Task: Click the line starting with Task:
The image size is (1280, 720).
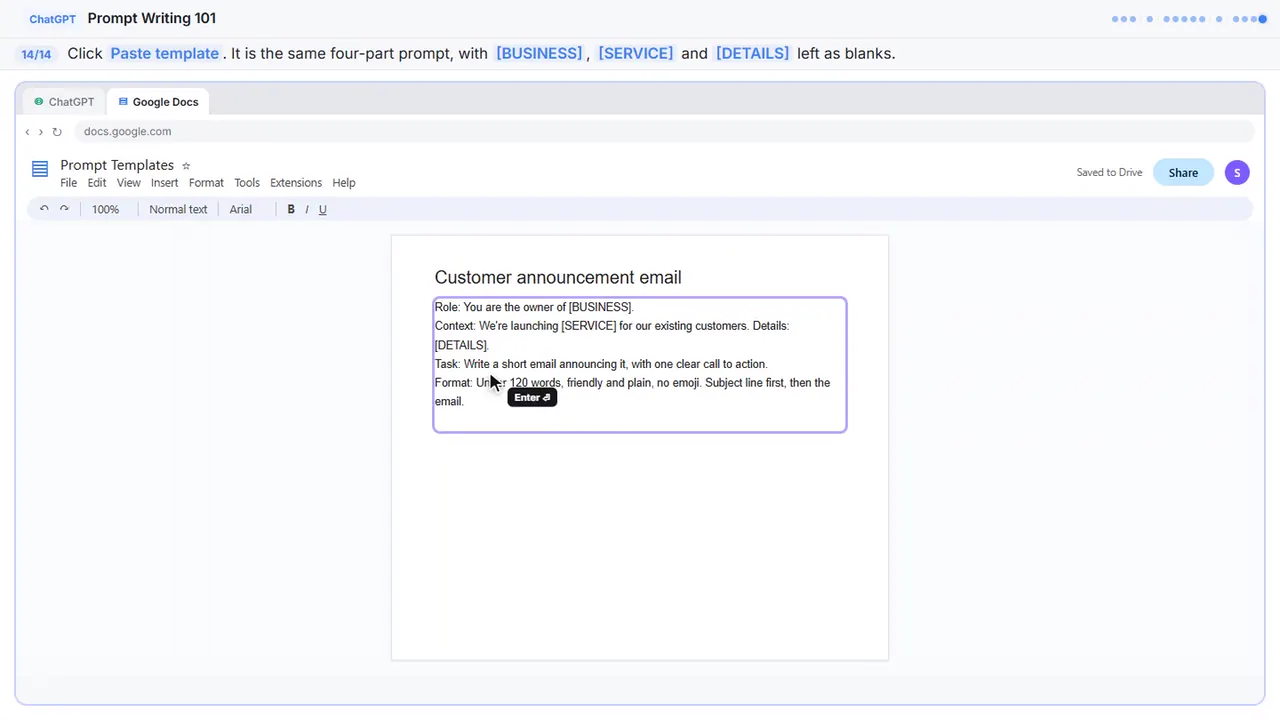Action: click(601, 364)
